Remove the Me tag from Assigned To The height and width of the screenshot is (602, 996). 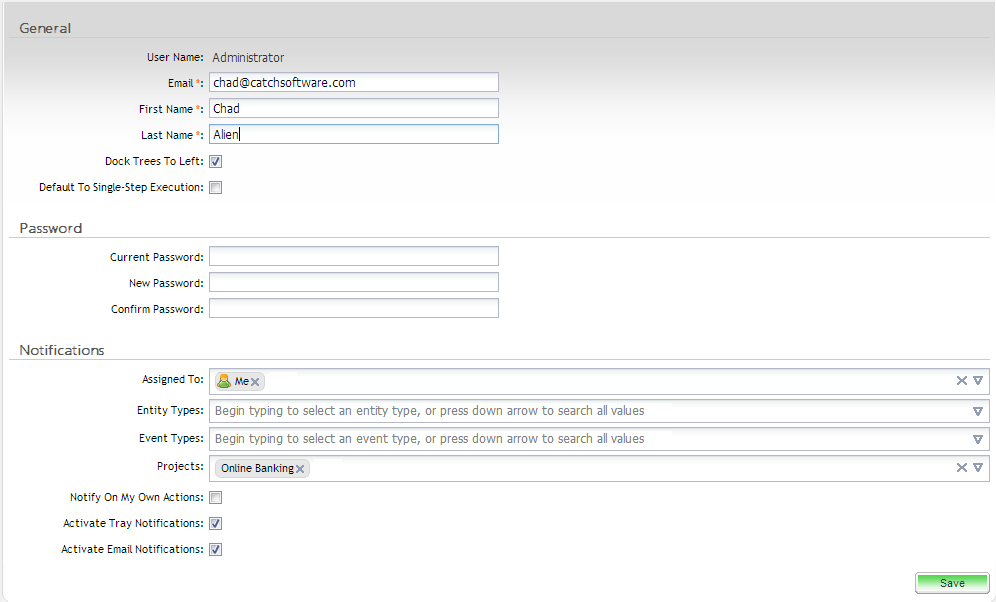tap(256, 382)
